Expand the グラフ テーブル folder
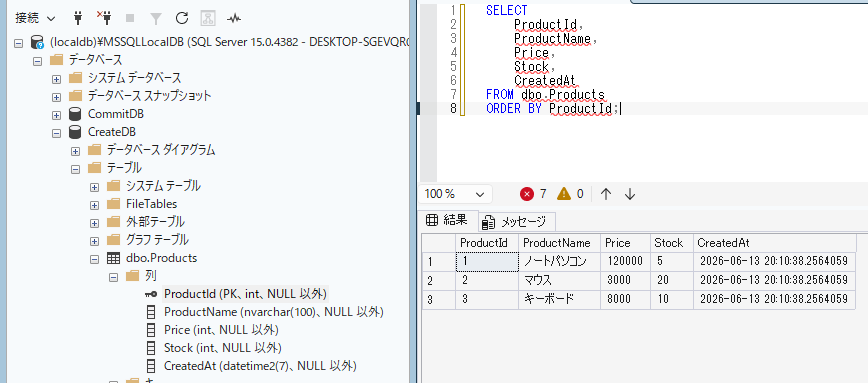This screenshot has height=383, width=868. pyautogui.click(x=94, y=241)
